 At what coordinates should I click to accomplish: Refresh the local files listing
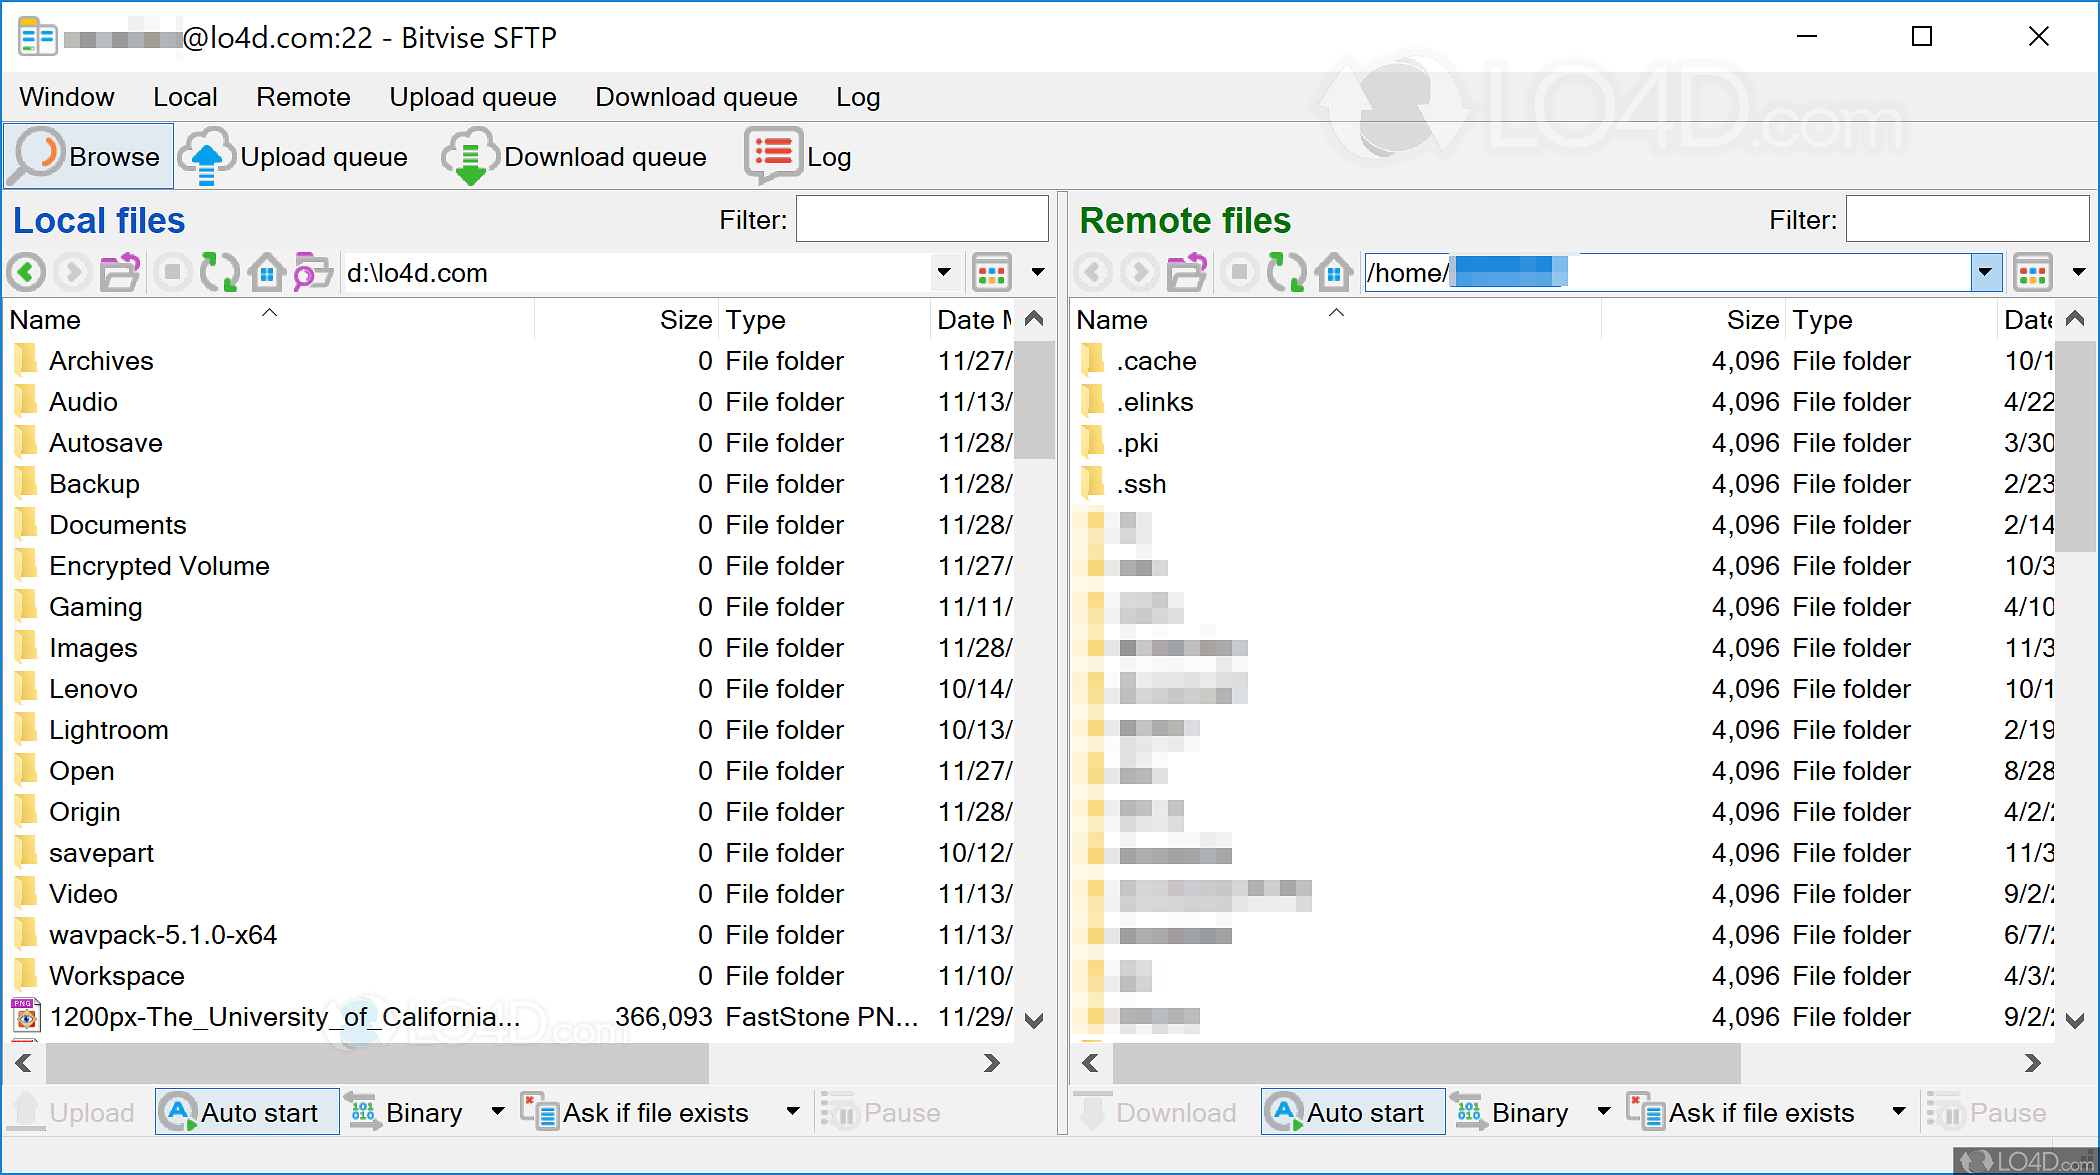219,272
